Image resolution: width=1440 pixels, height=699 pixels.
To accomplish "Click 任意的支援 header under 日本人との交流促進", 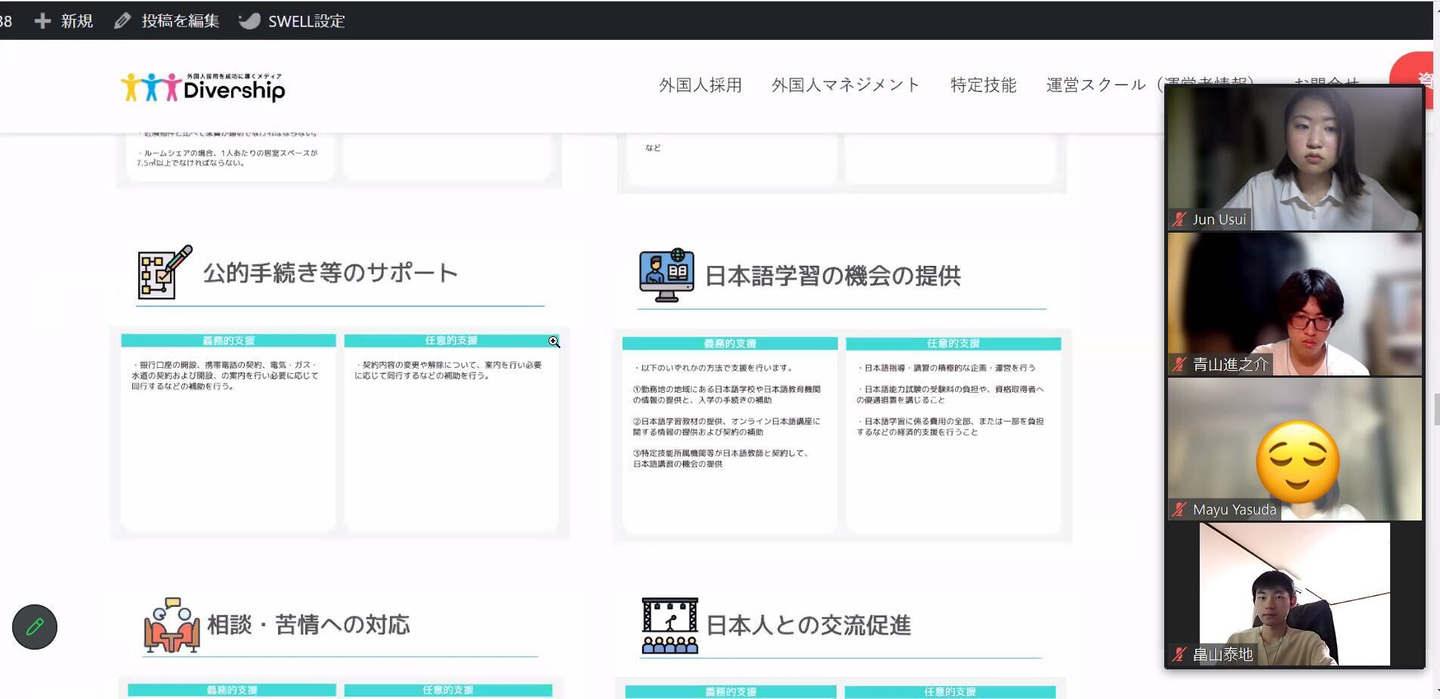I will pos(950,691).
